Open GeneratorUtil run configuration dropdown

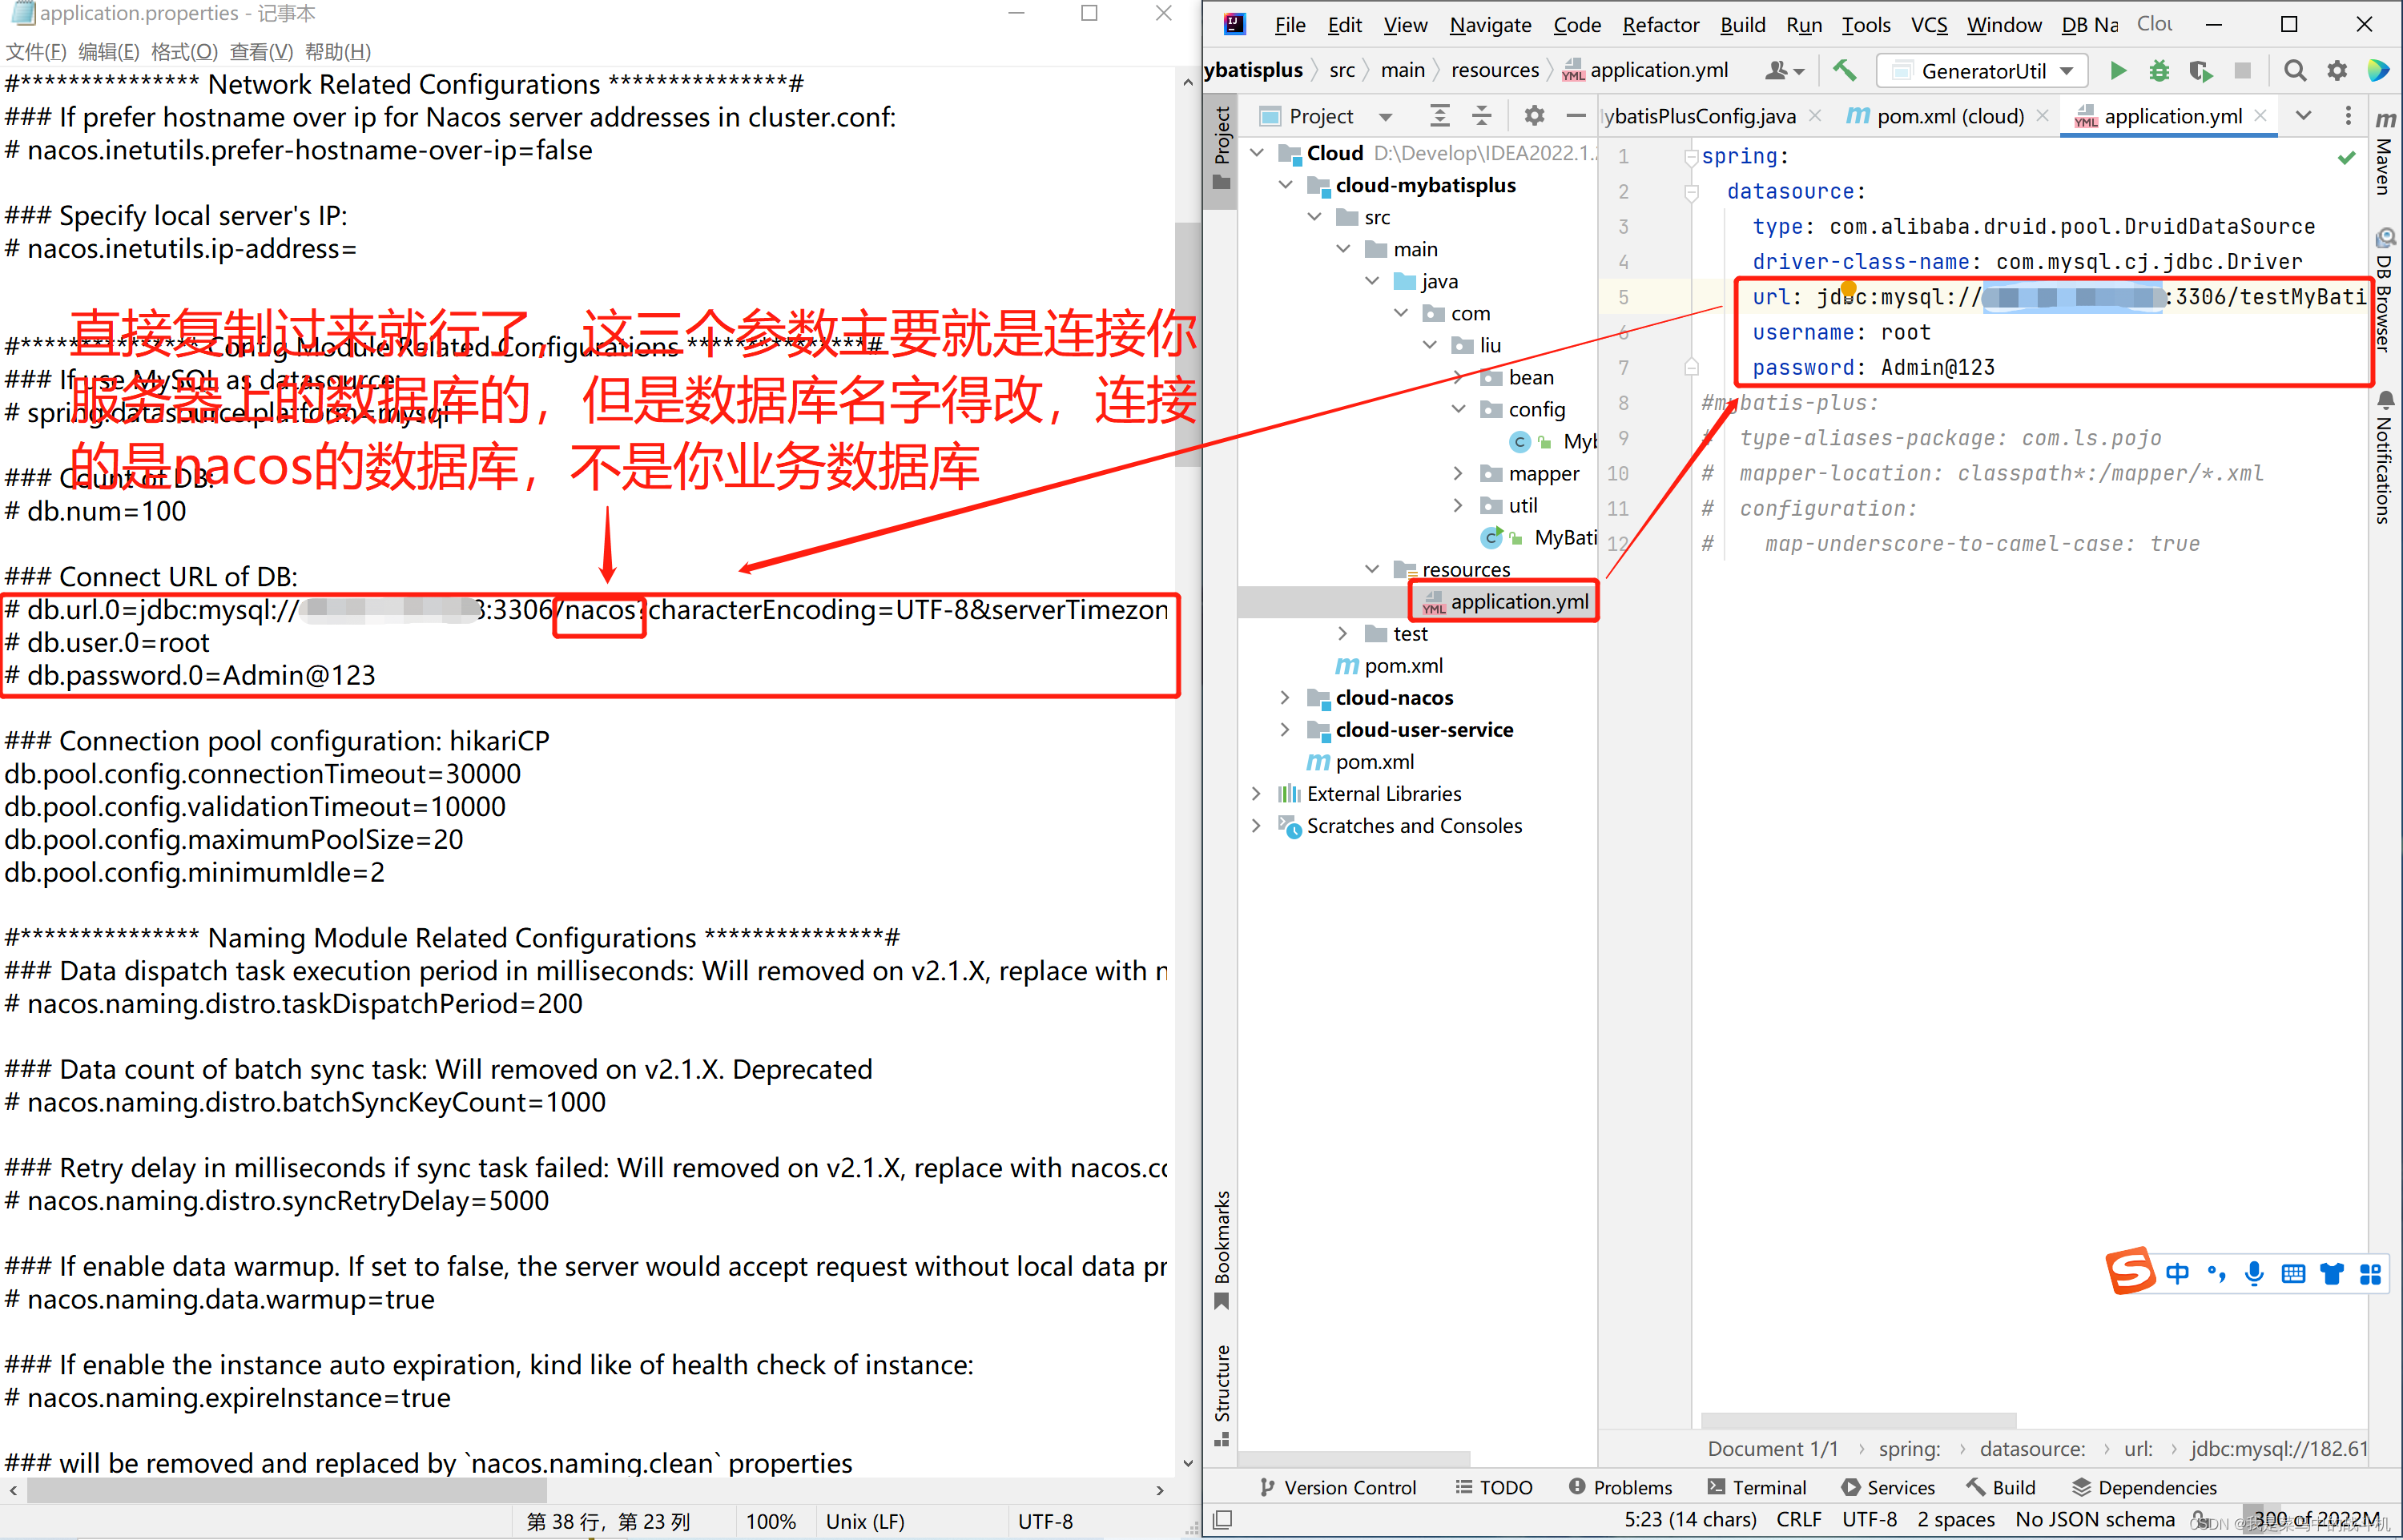coord(2066,71)
